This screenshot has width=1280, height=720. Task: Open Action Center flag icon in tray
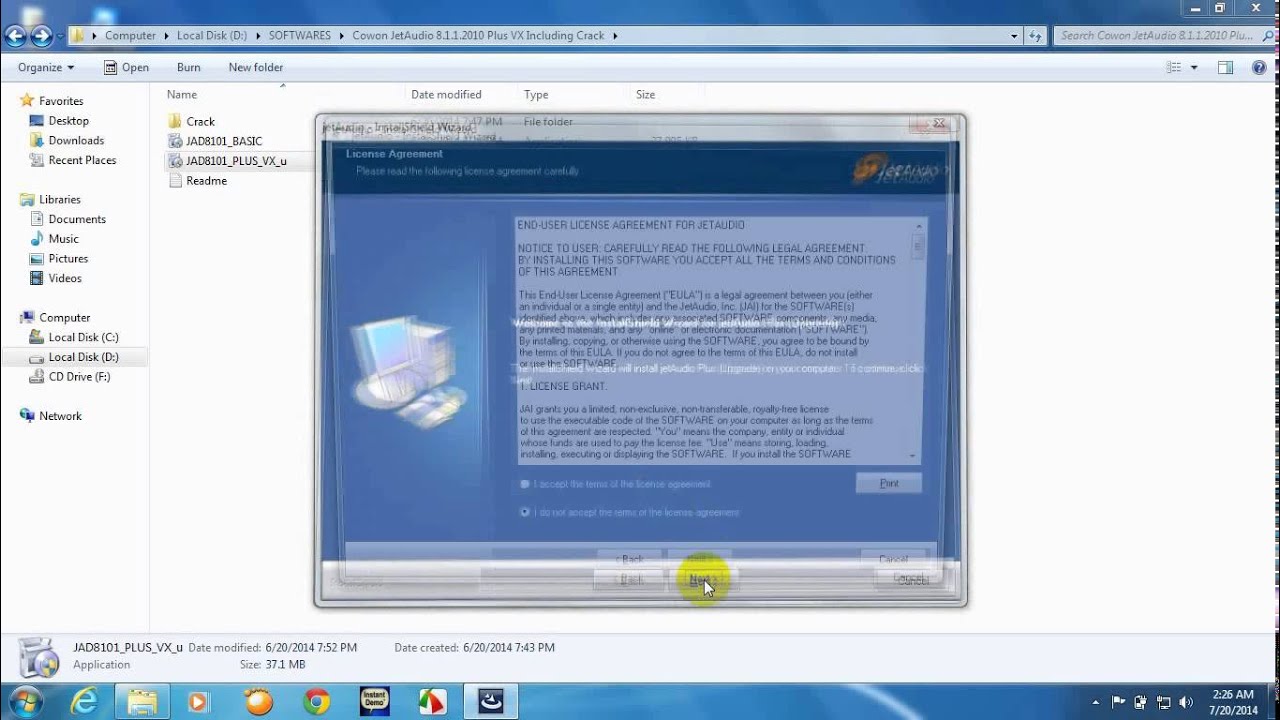click(1119, 702)
